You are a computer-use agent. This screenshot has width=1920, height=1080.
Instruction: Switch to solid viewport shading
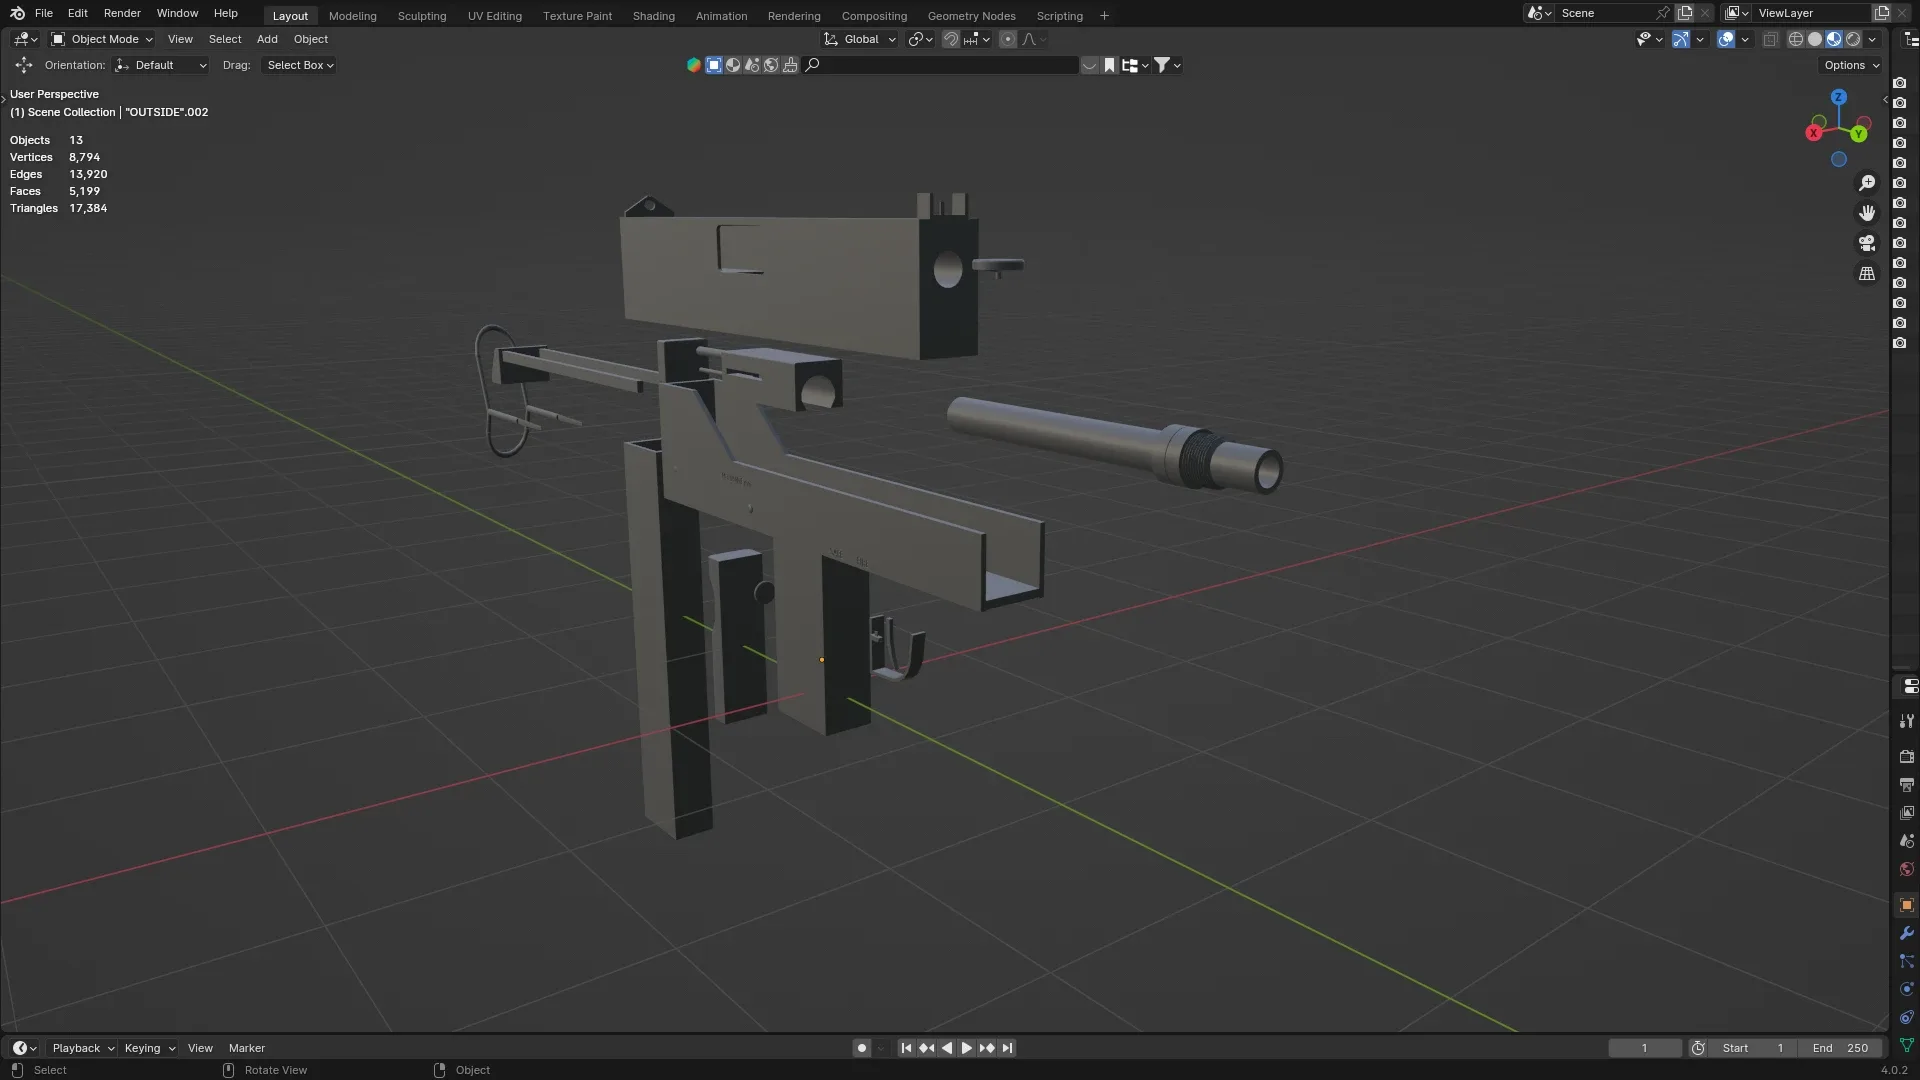[x=1815, y=39]
